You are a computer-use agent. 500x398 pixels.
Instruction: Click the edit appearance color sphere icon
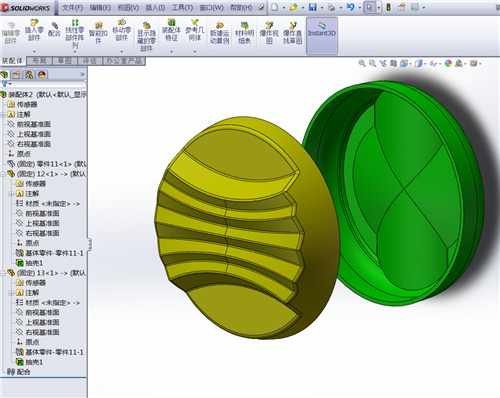pyautogui.click(x=448, y=63)
